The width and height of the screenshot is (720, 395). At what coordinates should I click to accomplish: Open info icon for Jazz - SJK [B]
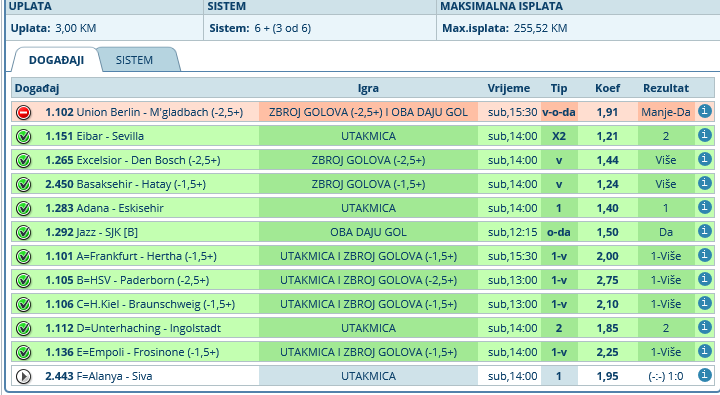pyautogui.click(x=705, y=231)
